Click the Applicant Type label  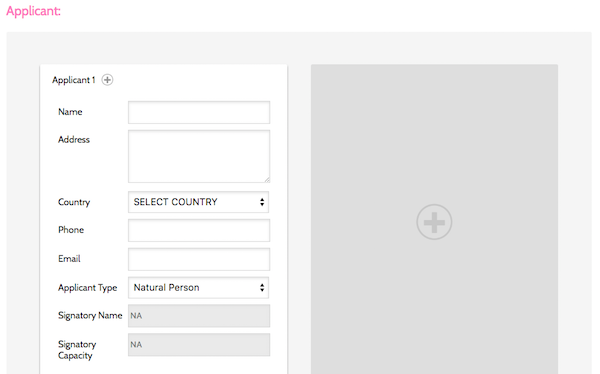pos(88,288)
